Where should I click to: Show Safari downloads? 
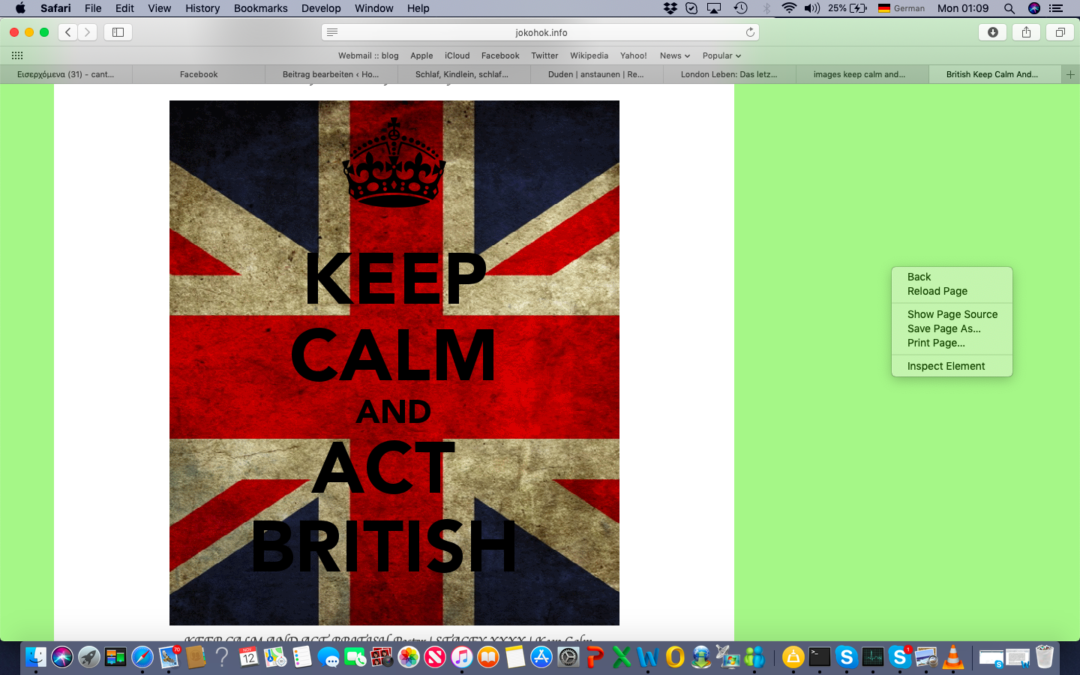[993, 32]
